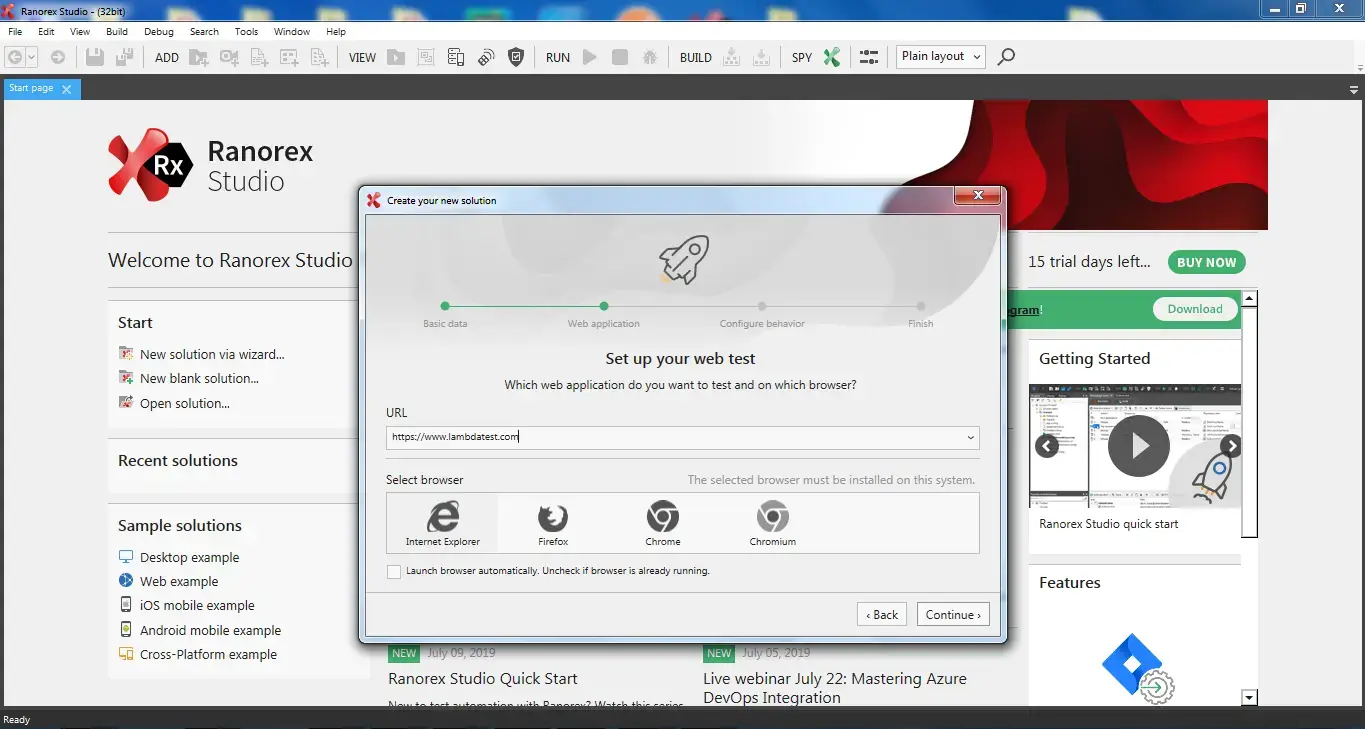Select Chromium as the test browser
Viewport: 1365px width, 729px height.
(772, 522)
